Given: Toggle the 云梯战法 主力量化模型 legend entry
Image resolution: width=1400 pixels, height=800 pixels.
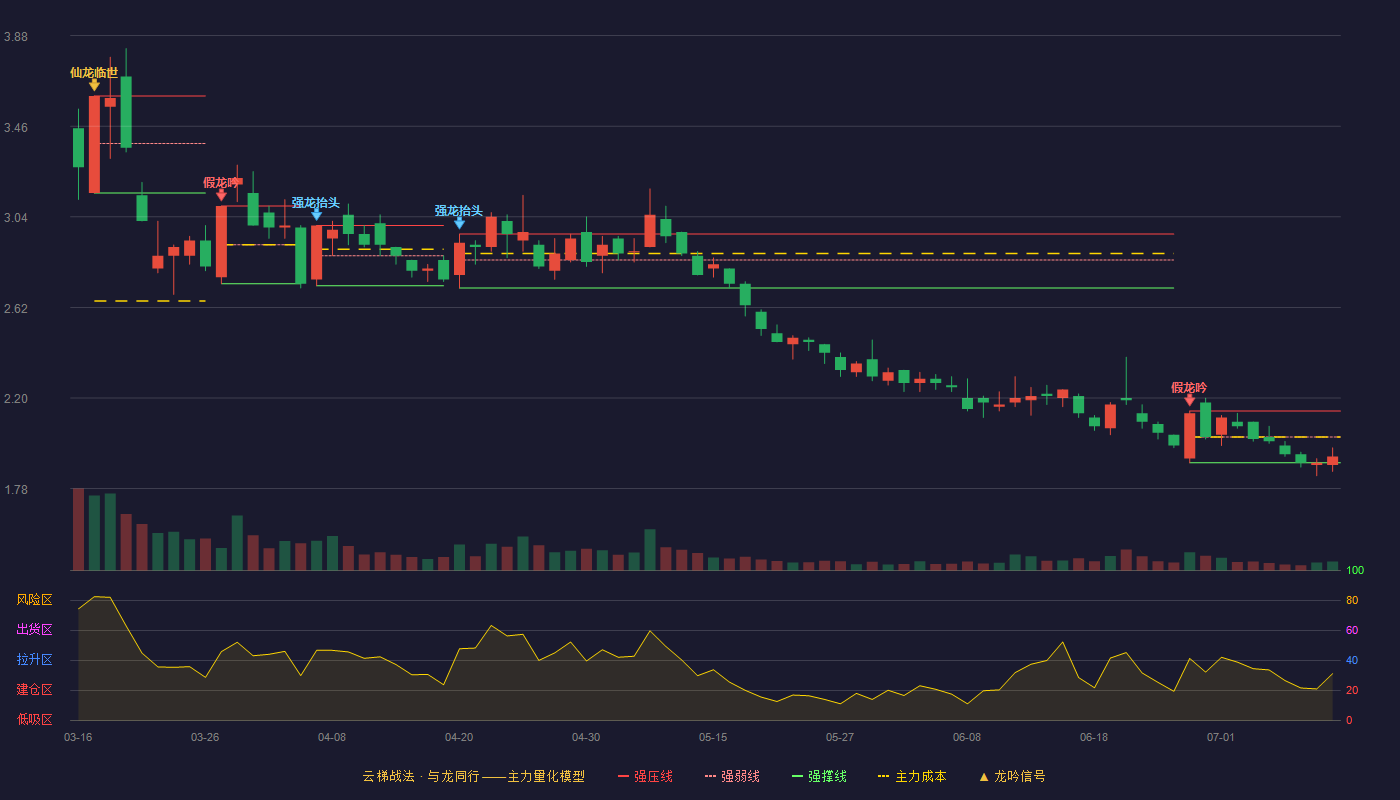Looking at the screenshot, I should click(x=473, y=776).
